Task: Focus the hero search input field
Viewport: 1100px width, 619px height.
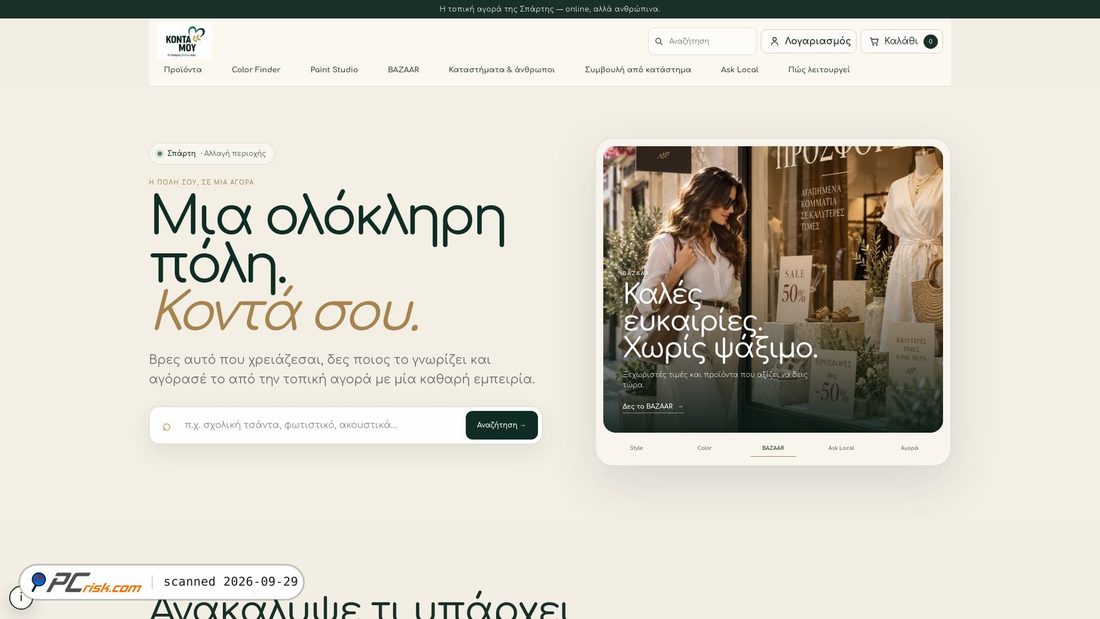Action: click(319, 425)
